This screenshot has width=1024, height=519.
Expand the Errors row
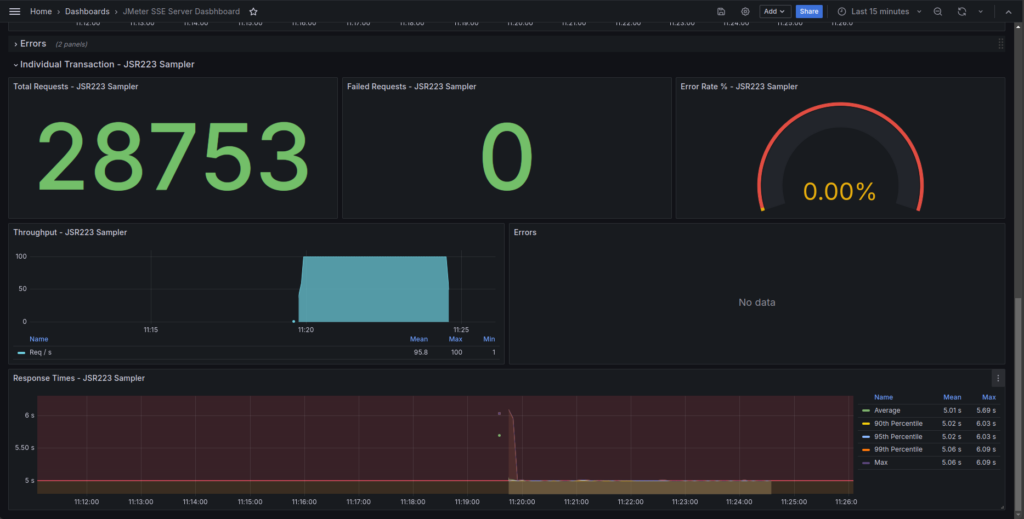tap(29, 44)
